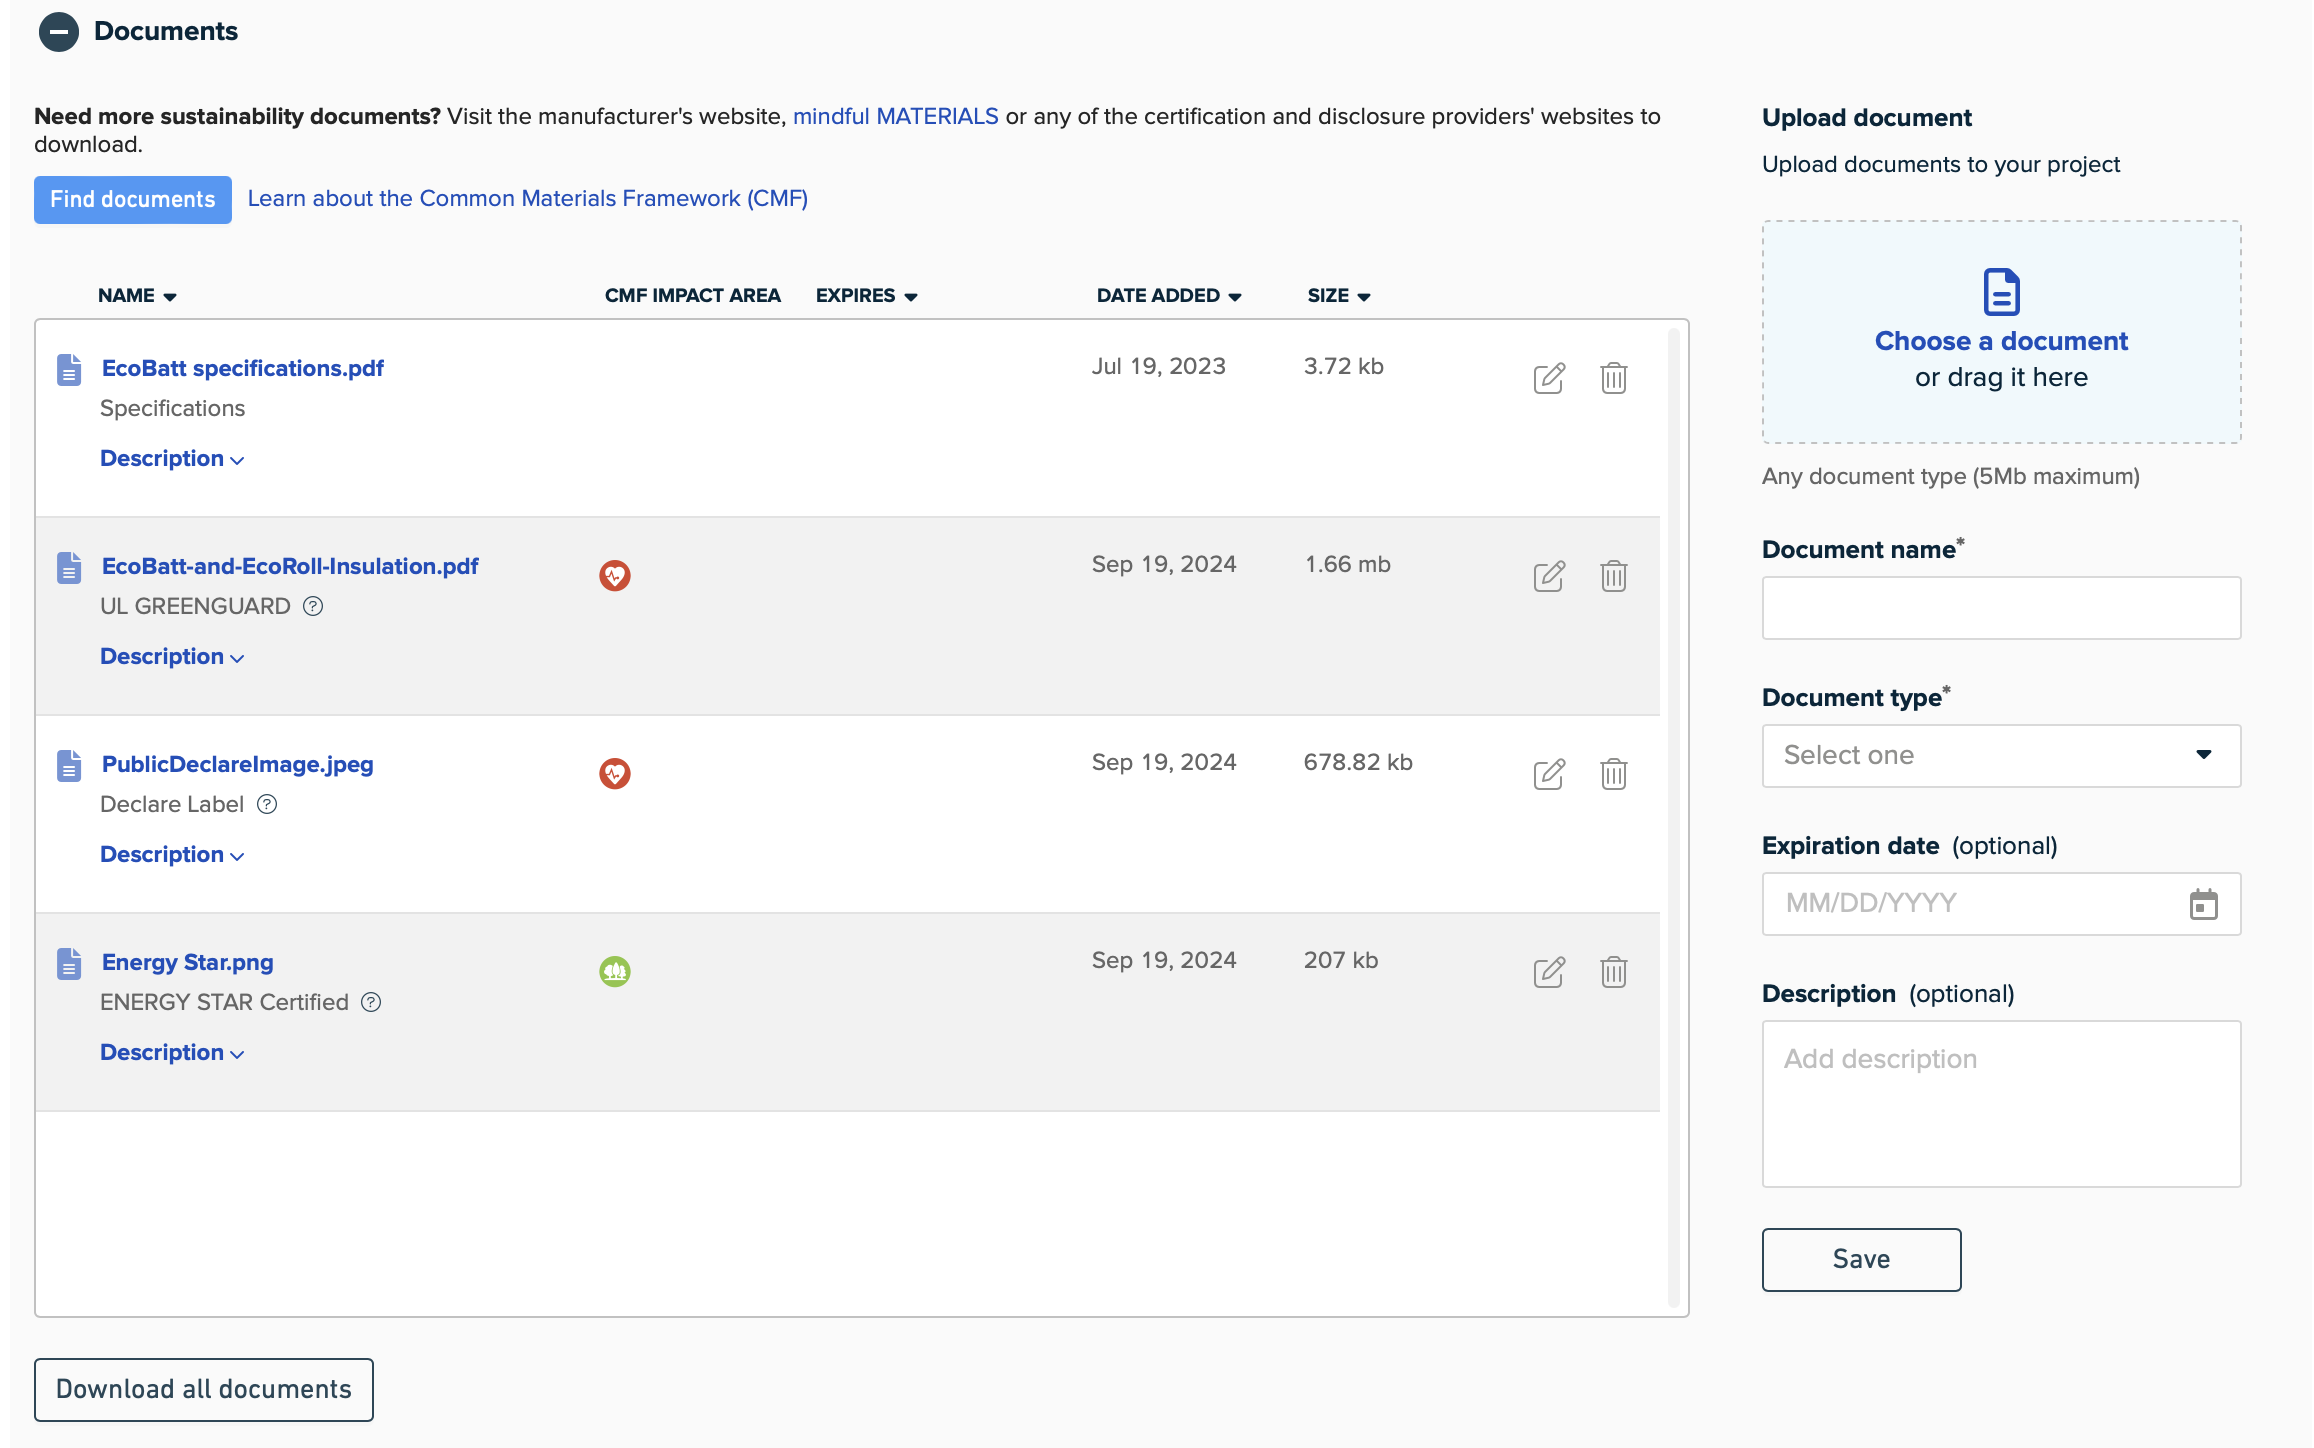Image resolution: width=2314 pixels, height=1448 pixels.
Task: Click file icon beside EcoBatt-and-EcoRoll-Insulation.pdf
Action: (69, 568)
